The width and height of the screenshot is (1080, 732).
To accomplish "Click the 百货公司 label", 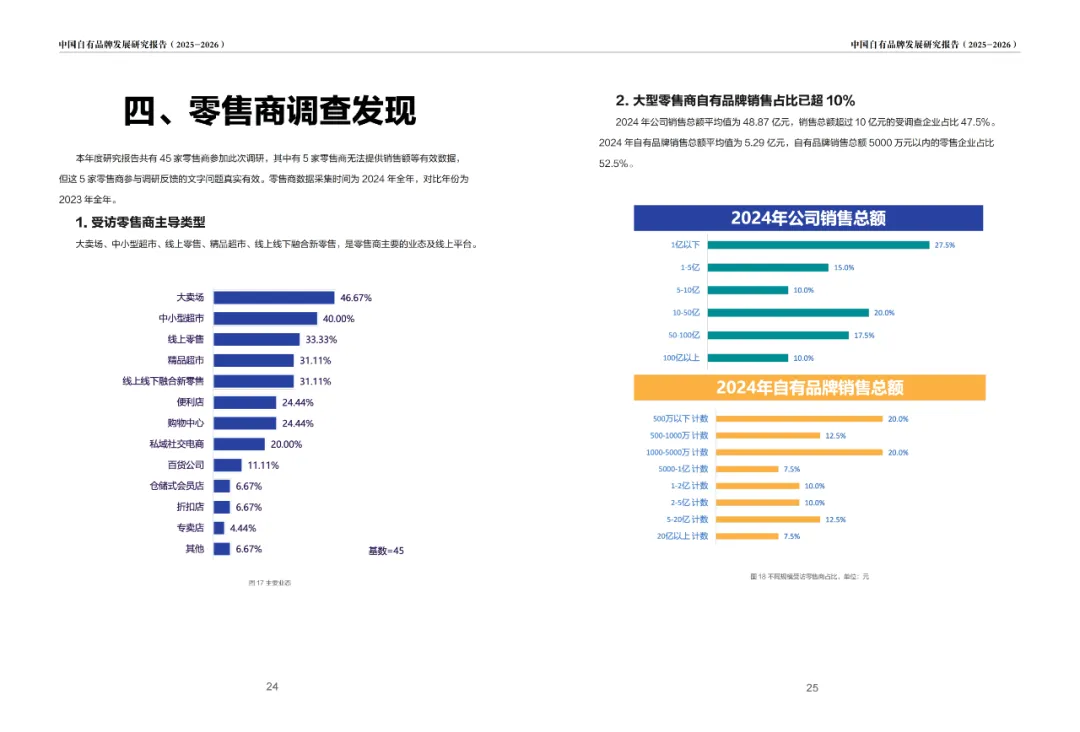I will pyautogui.click(x=186, y=465).
